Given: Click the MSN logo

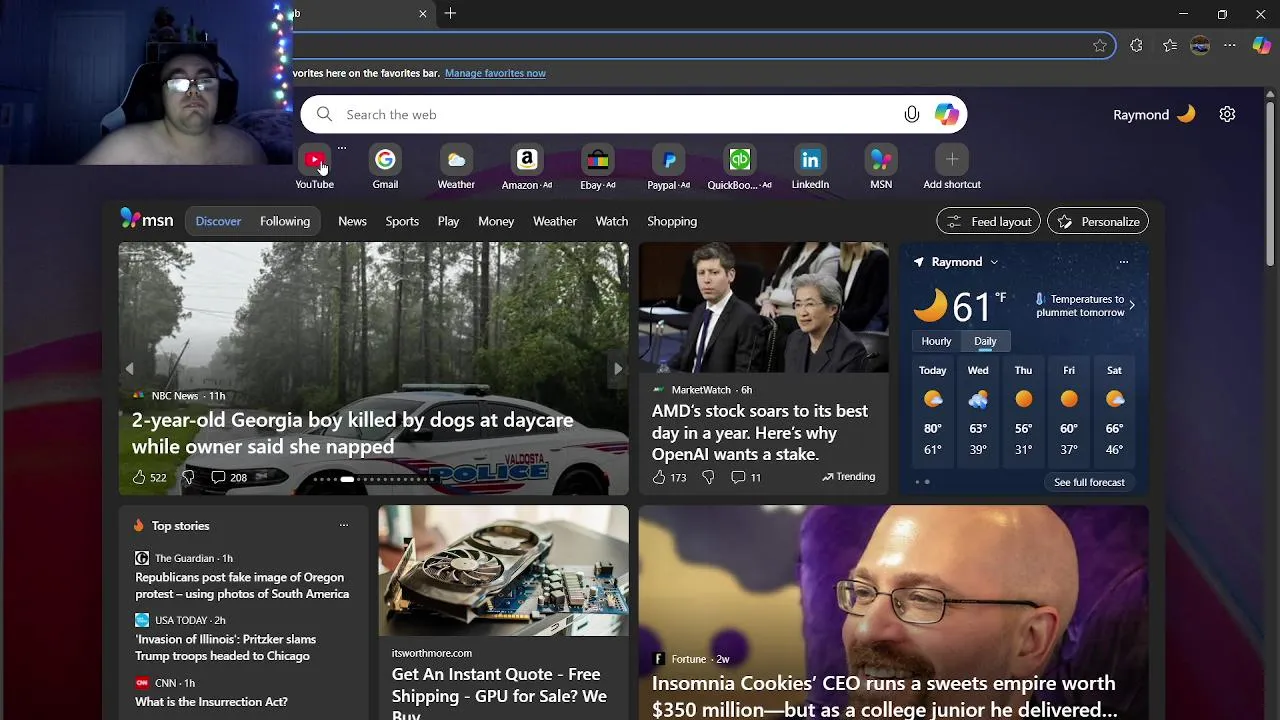Looking at the screenshot, I should [147, 220].
